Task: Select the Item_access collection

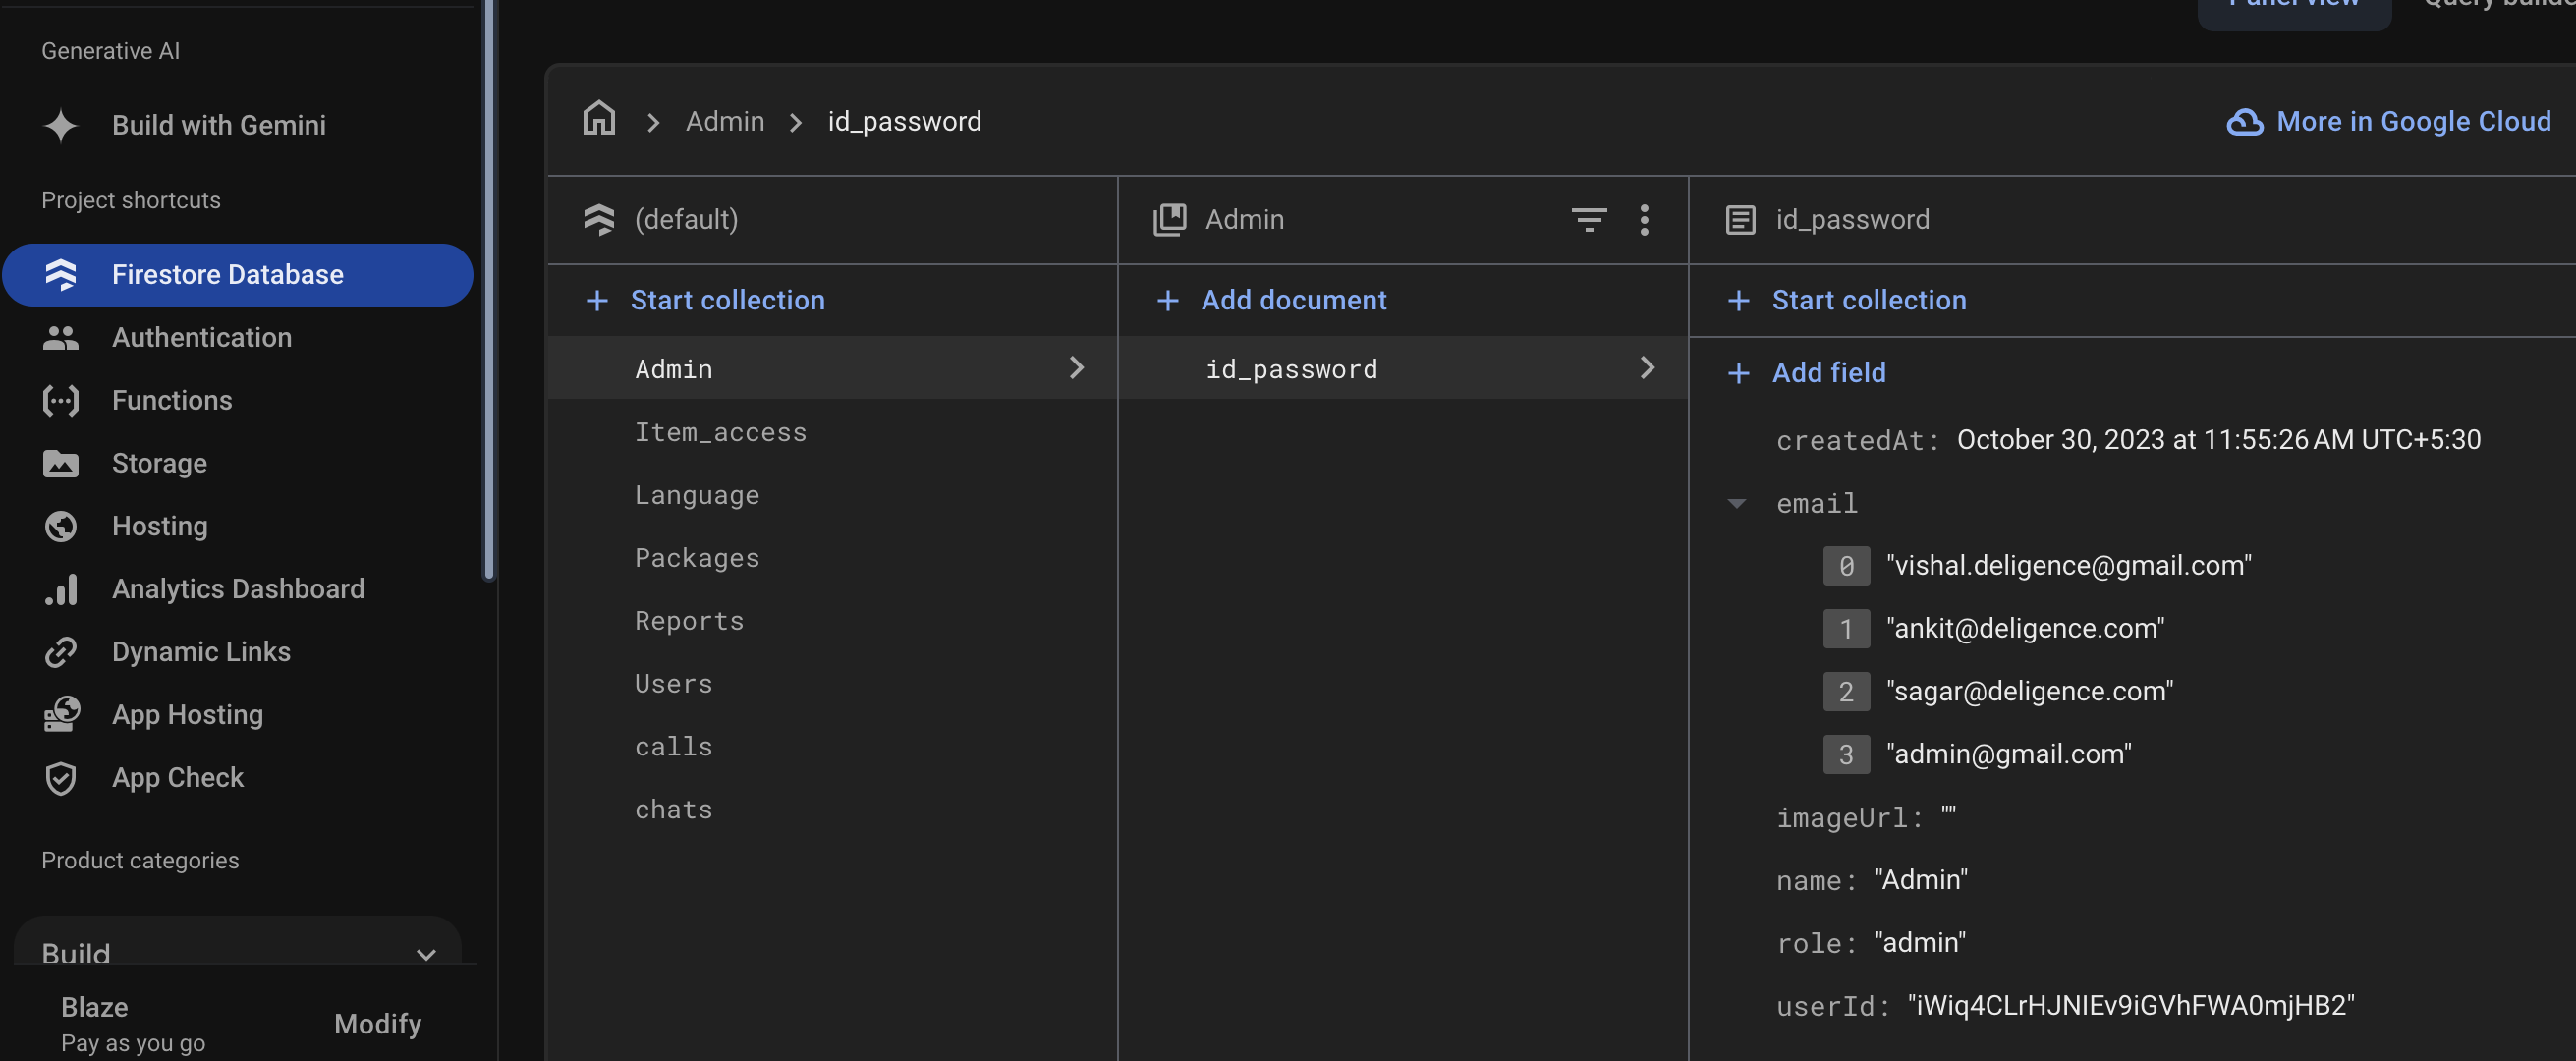Action: tap(832, 432)
